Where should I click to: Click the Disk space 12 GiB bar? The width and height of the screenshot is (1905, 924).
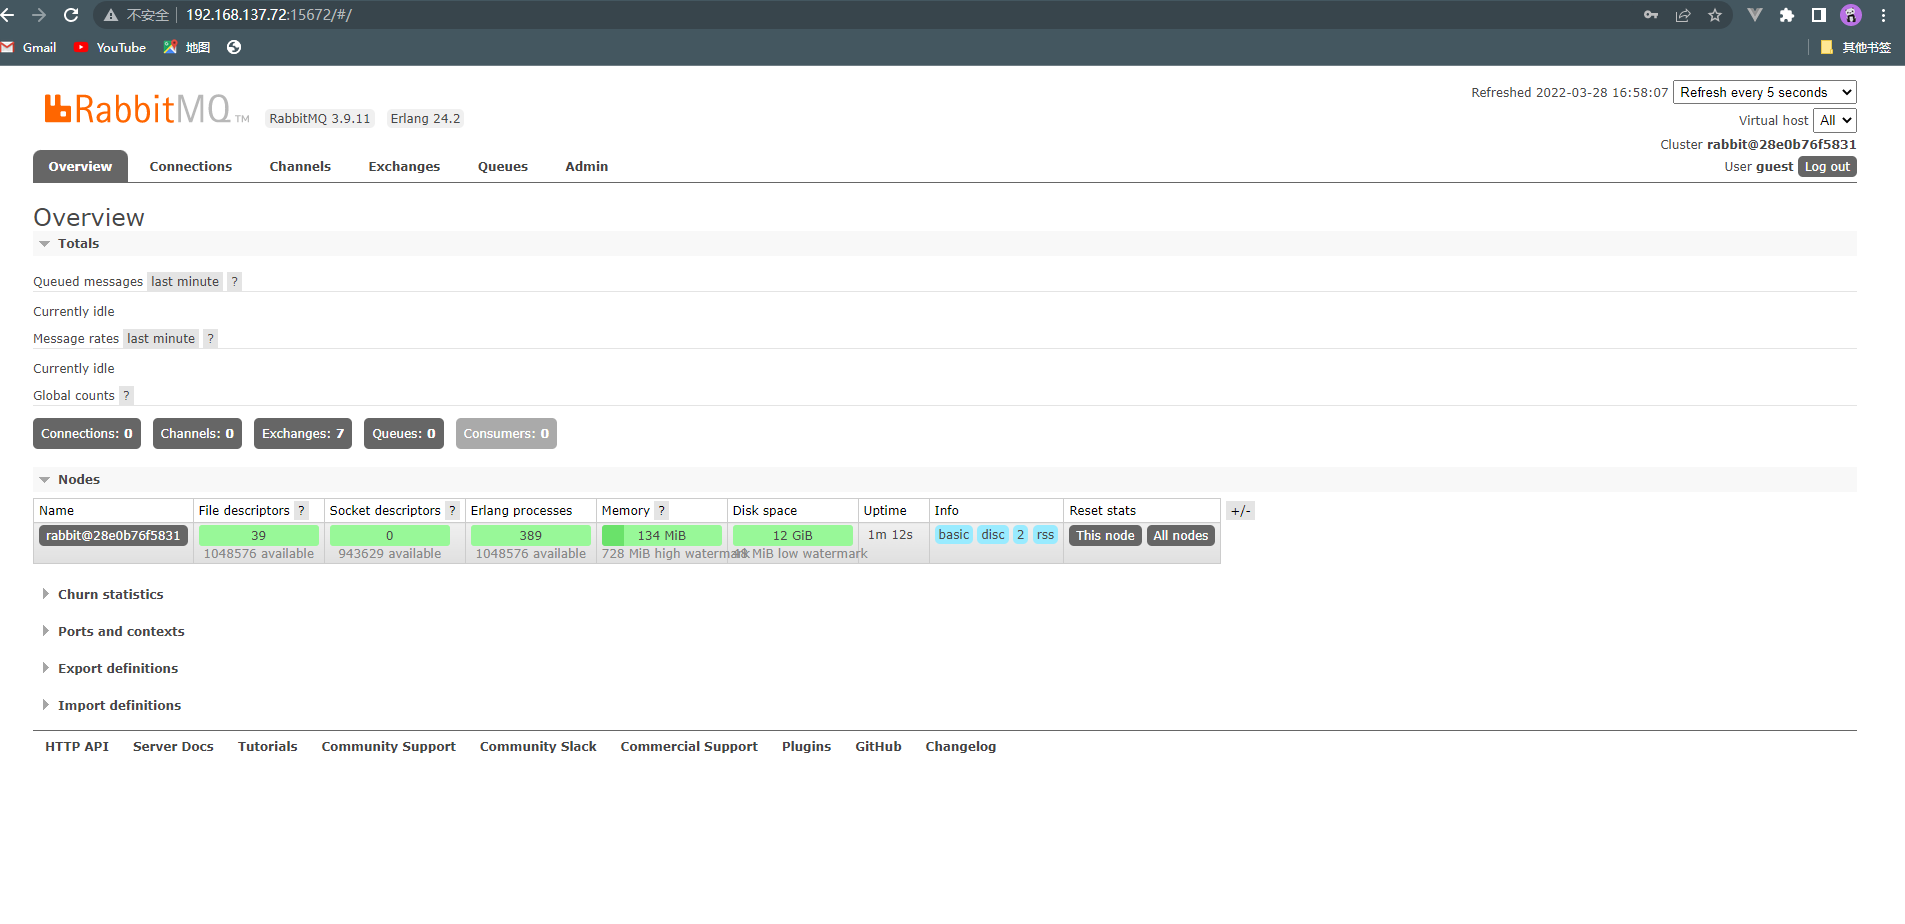(x=793, y=536)
